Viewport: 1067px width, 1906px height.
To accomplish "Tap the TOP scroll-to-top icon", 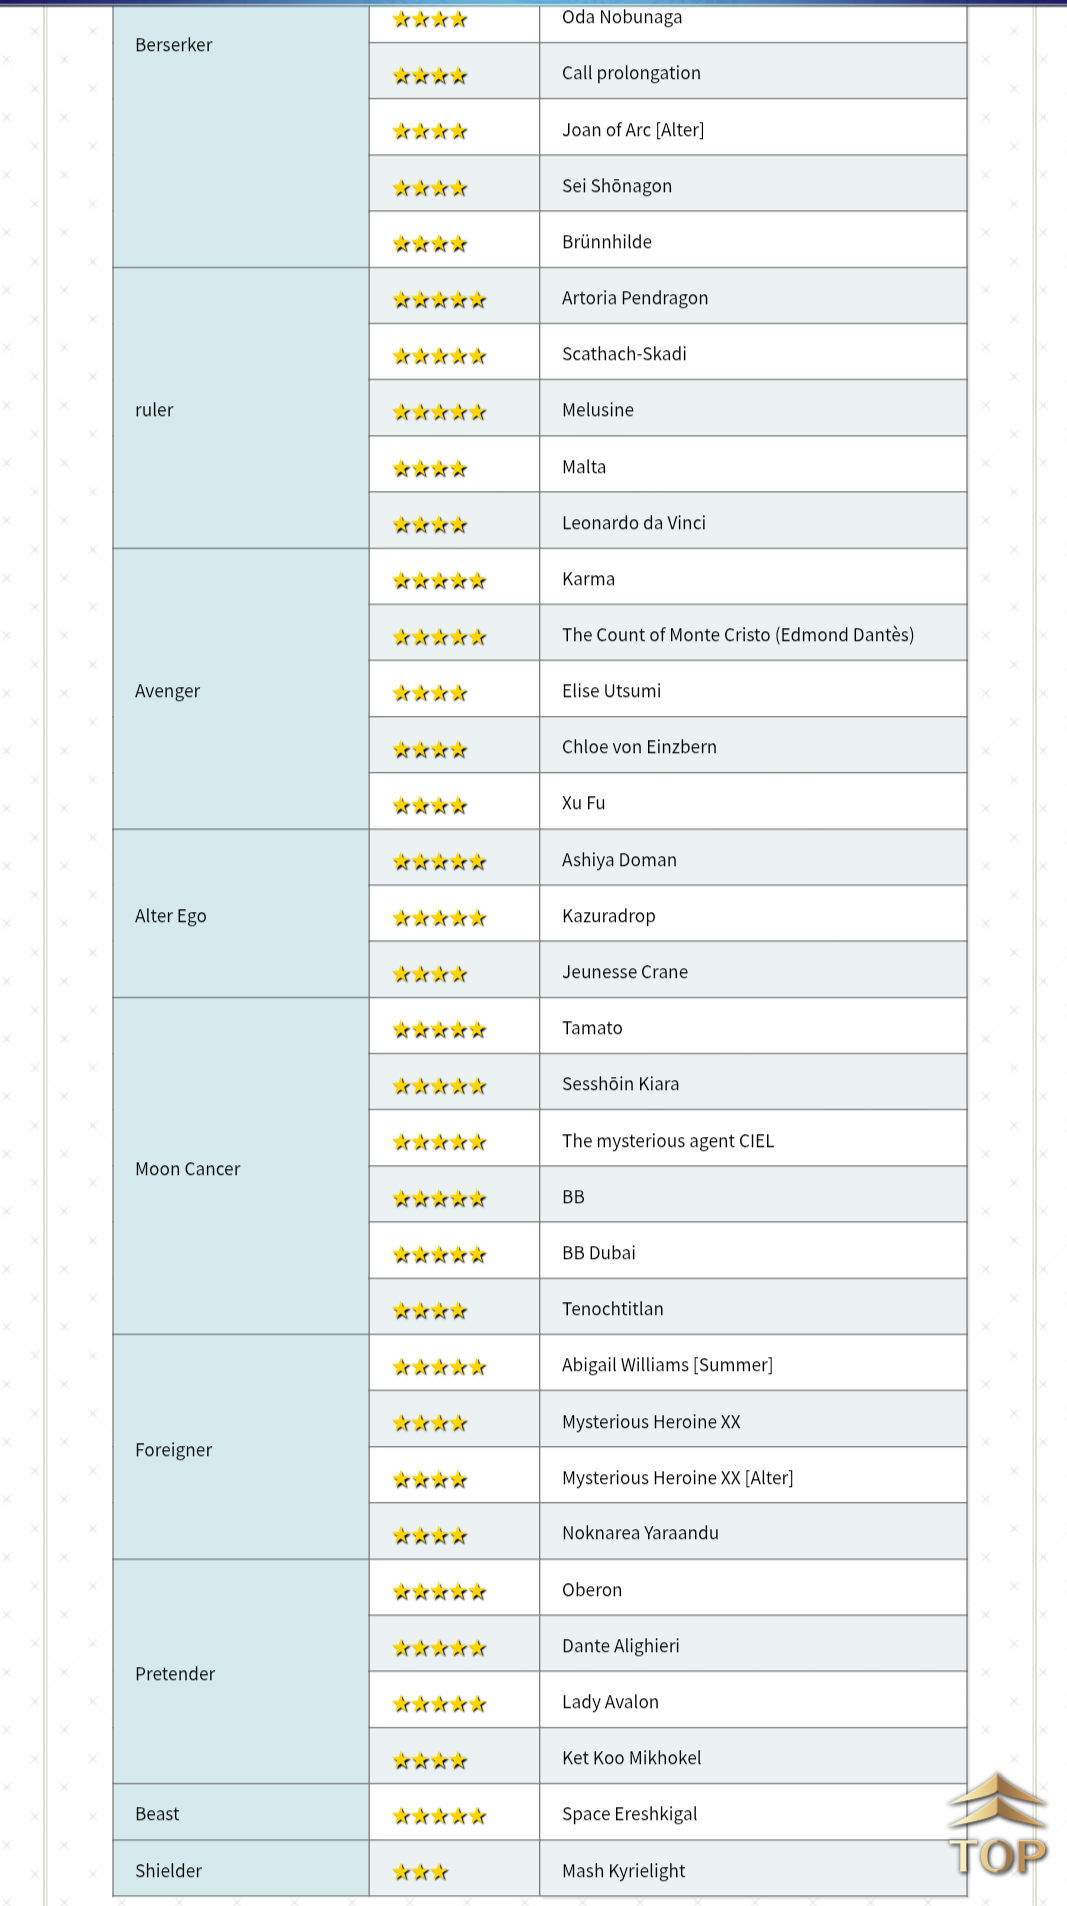I will click(x=997, y=1825).
